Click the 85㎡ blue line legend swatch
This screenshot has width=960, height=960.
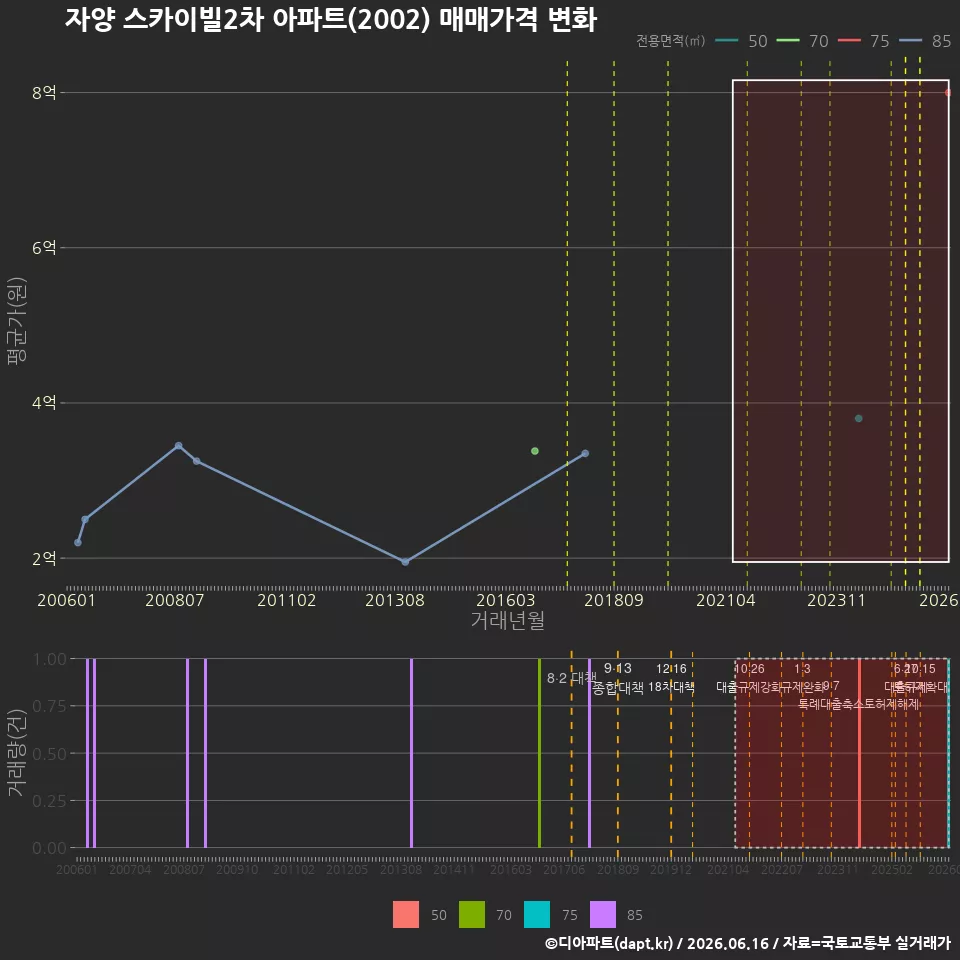point(910,40)
